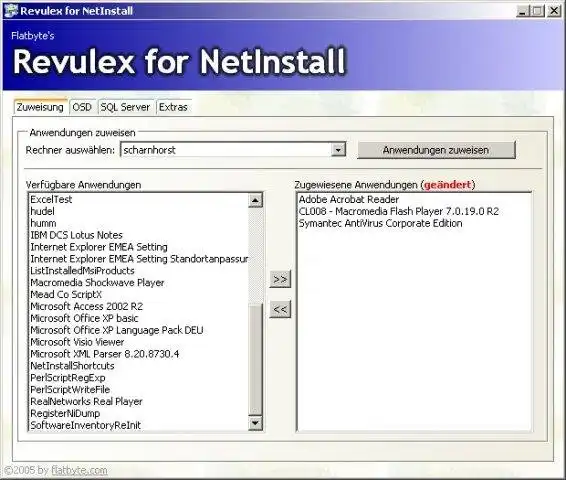566x480 pixels.
Task: Close the Revulex for NetInstall window
Action: tap(554, 11)
